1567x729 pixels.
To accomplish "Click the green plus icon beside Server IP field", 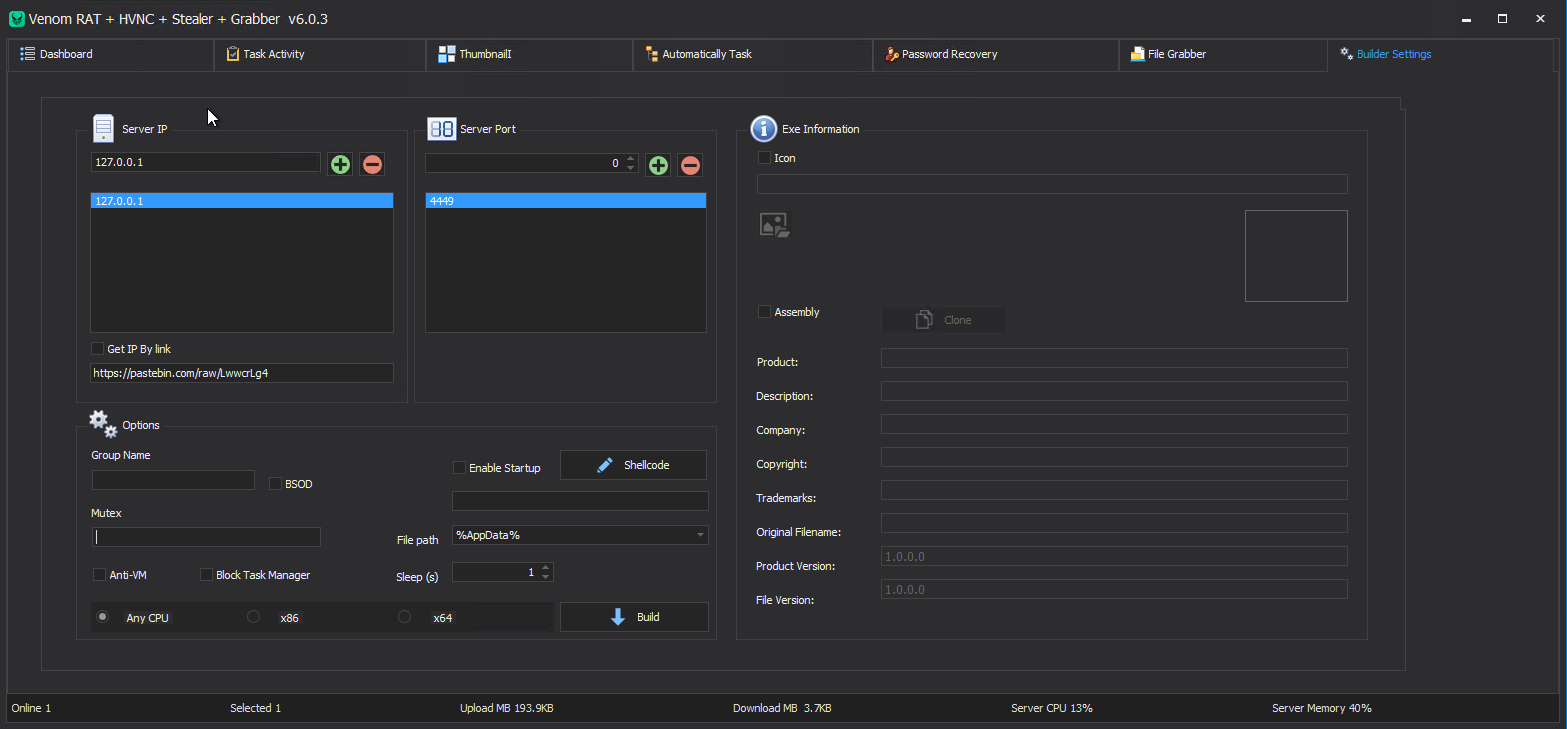I will pyautogui.click(x=340, y=164).
